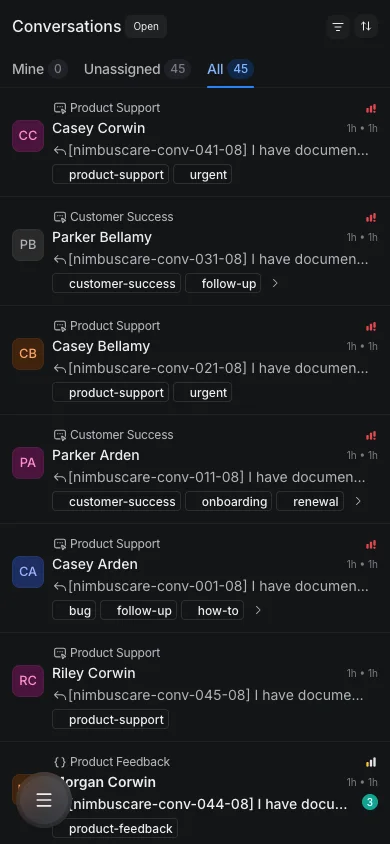Screen dimensions: 390x844
Task: Open the sort conversations icon
Action: coord(366,26)
